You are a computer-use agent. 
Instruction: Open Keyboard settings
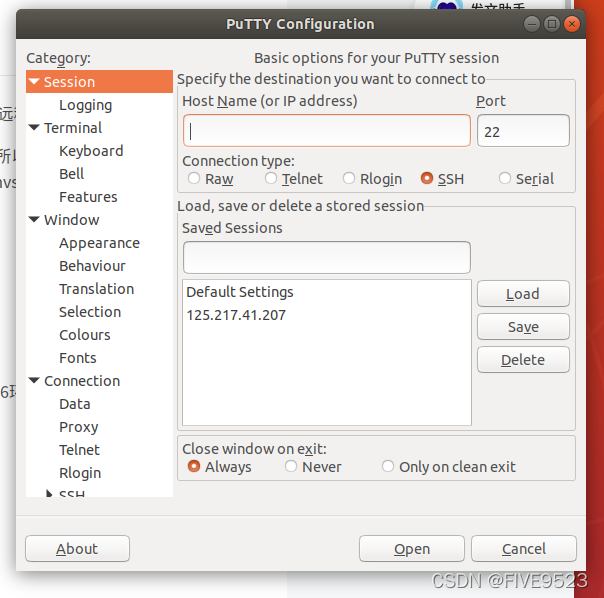click(91, 151)
